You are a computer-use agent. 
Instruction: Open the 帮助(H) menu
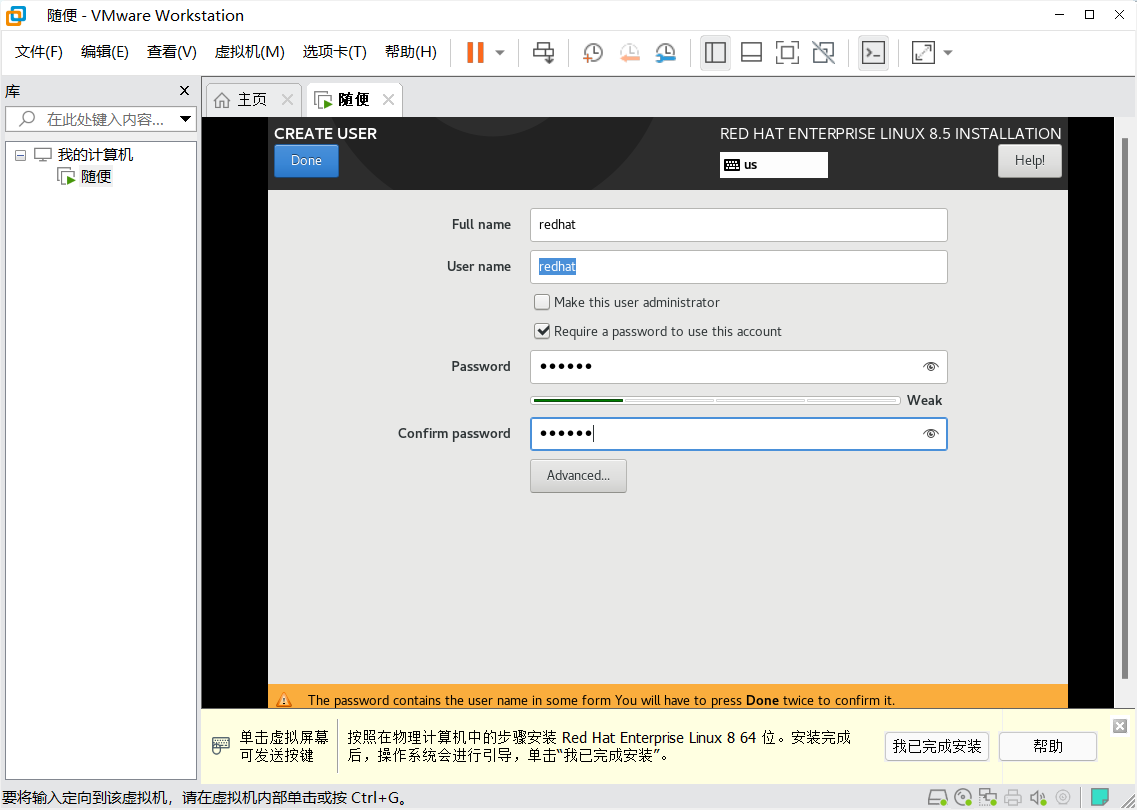pyautogui.click(x=410, y=51)
